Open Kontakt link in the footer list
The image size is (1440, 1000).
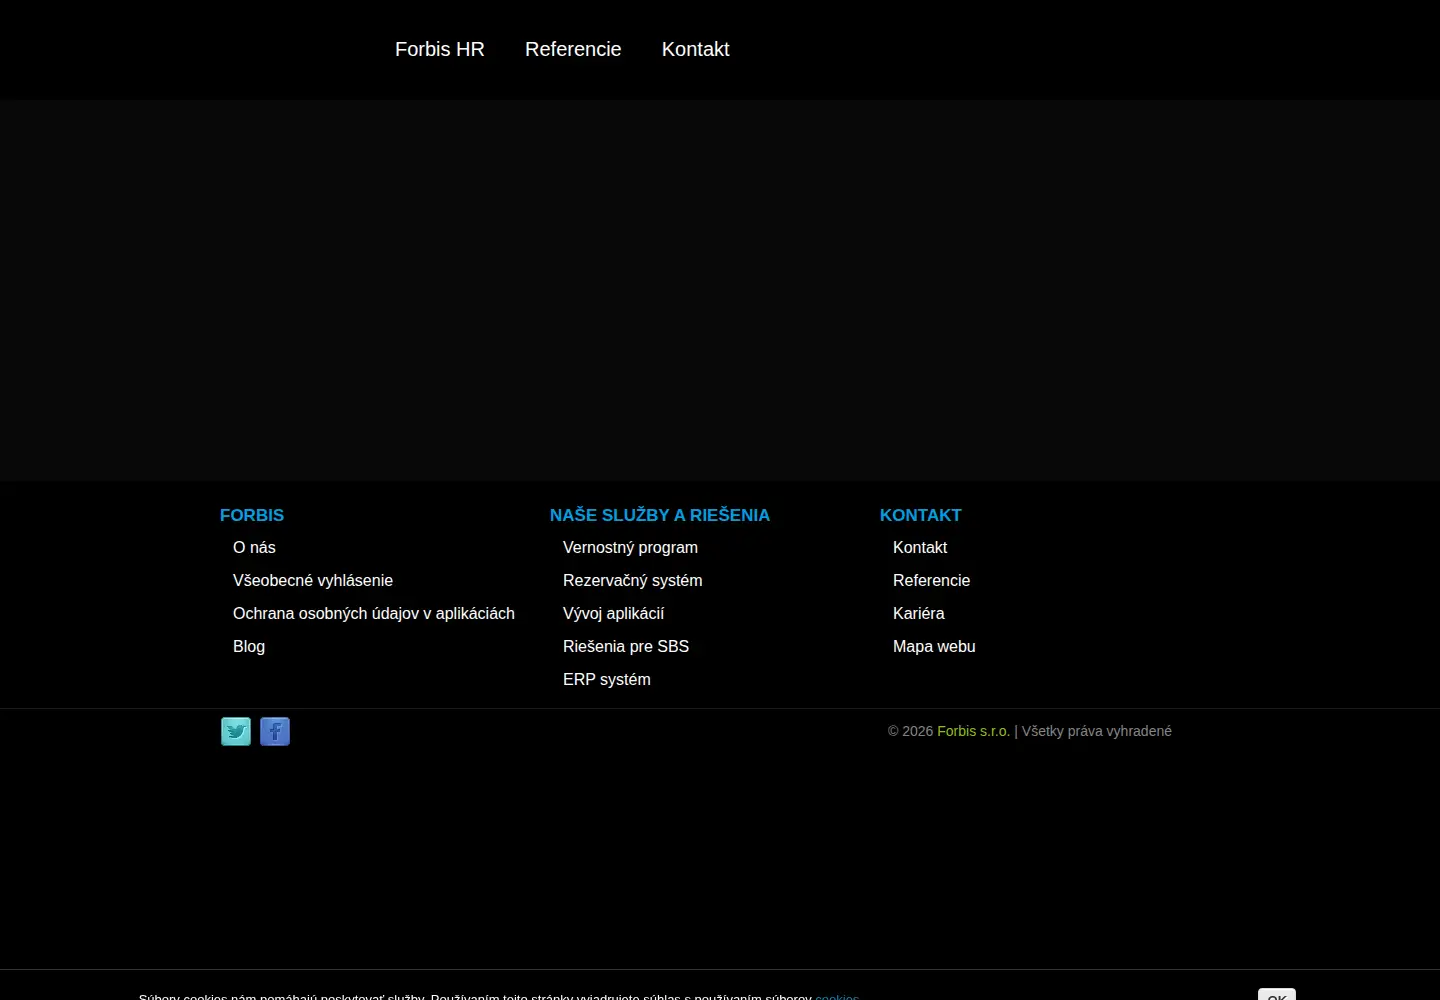(x=920, y=548)
